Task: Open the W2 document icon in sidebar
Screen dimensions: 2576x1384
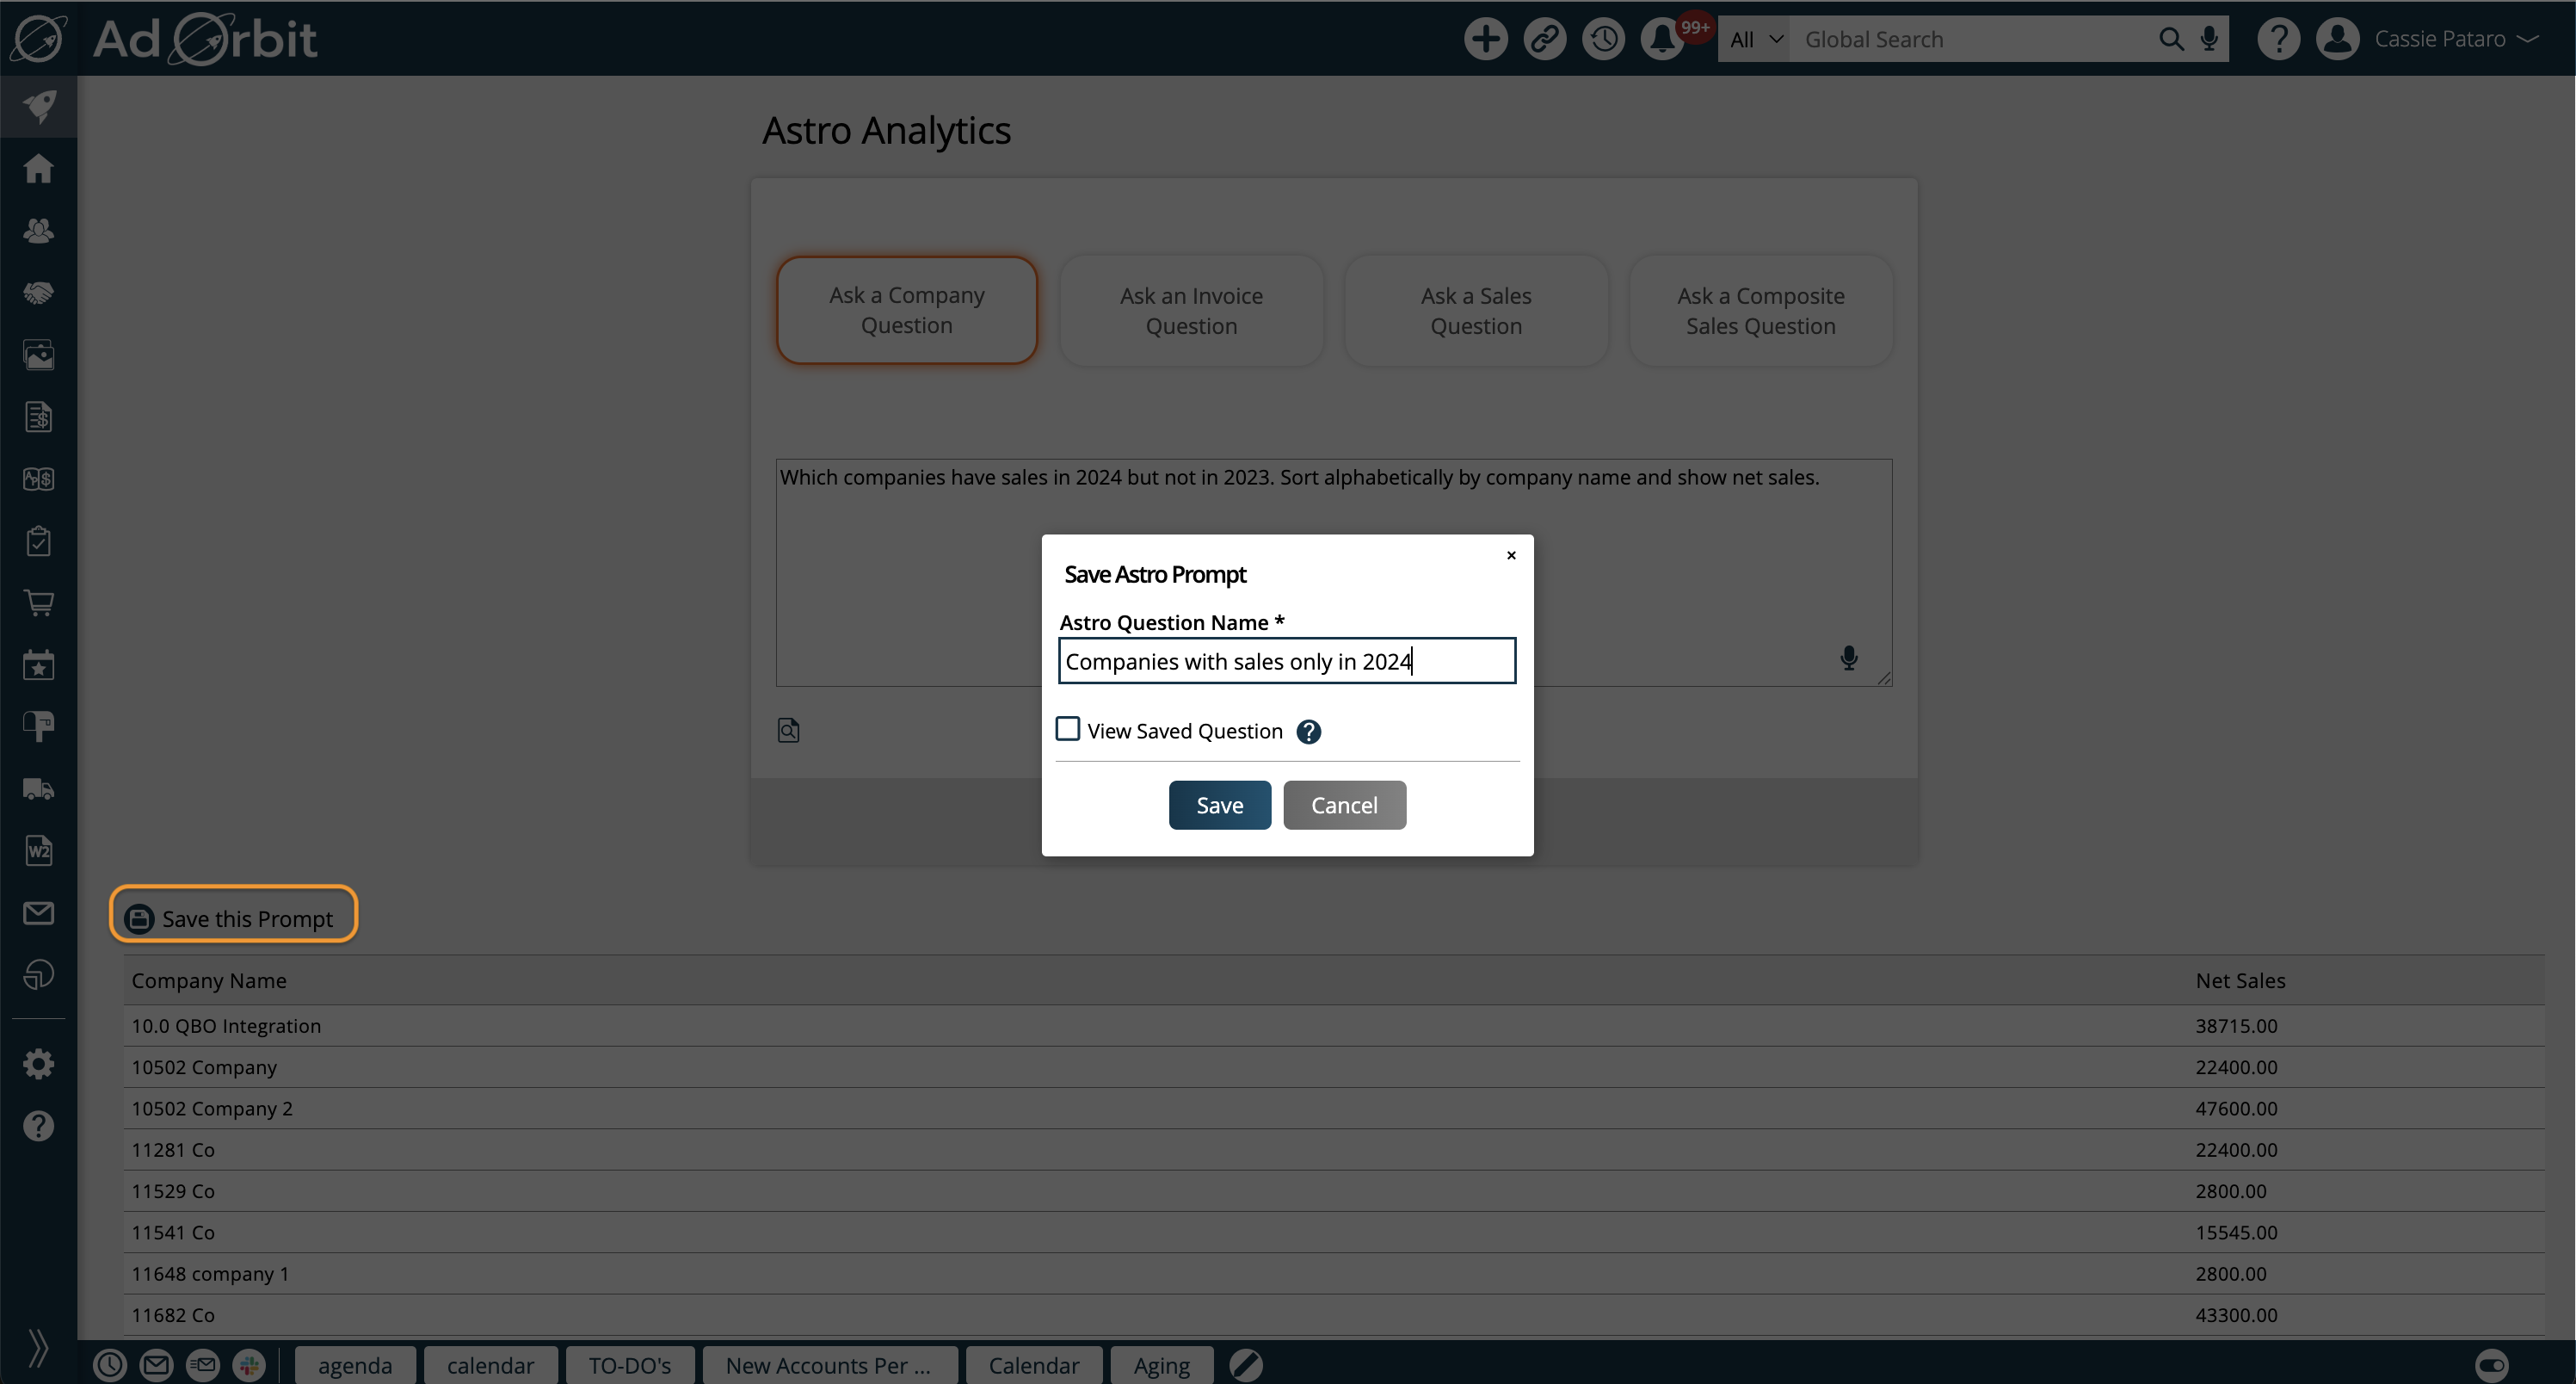Action: (x=38, y=851)
